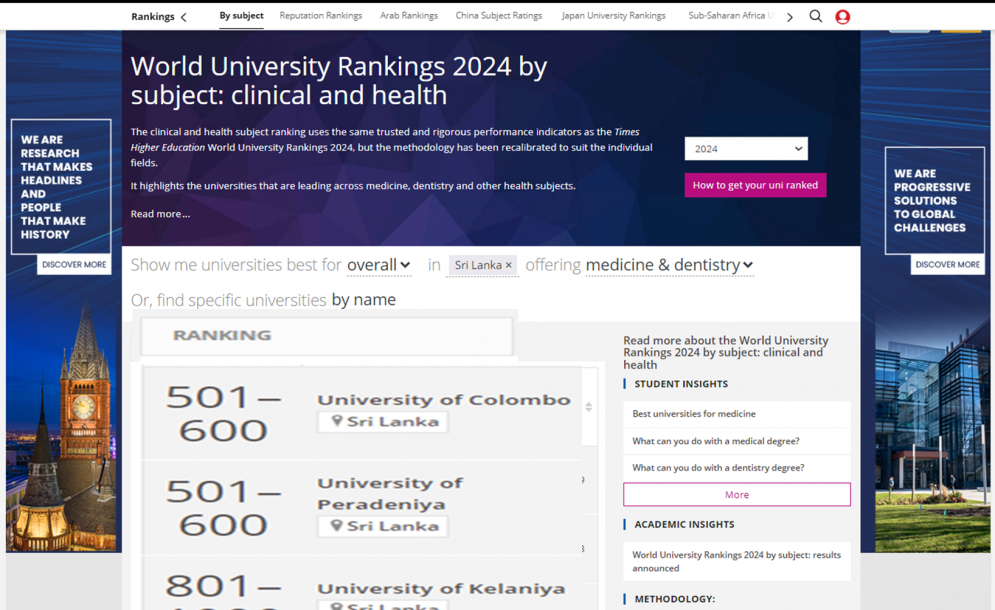The image size is (995, 610).
Task: Click Discover More on left banner
Action: [74, 265]
